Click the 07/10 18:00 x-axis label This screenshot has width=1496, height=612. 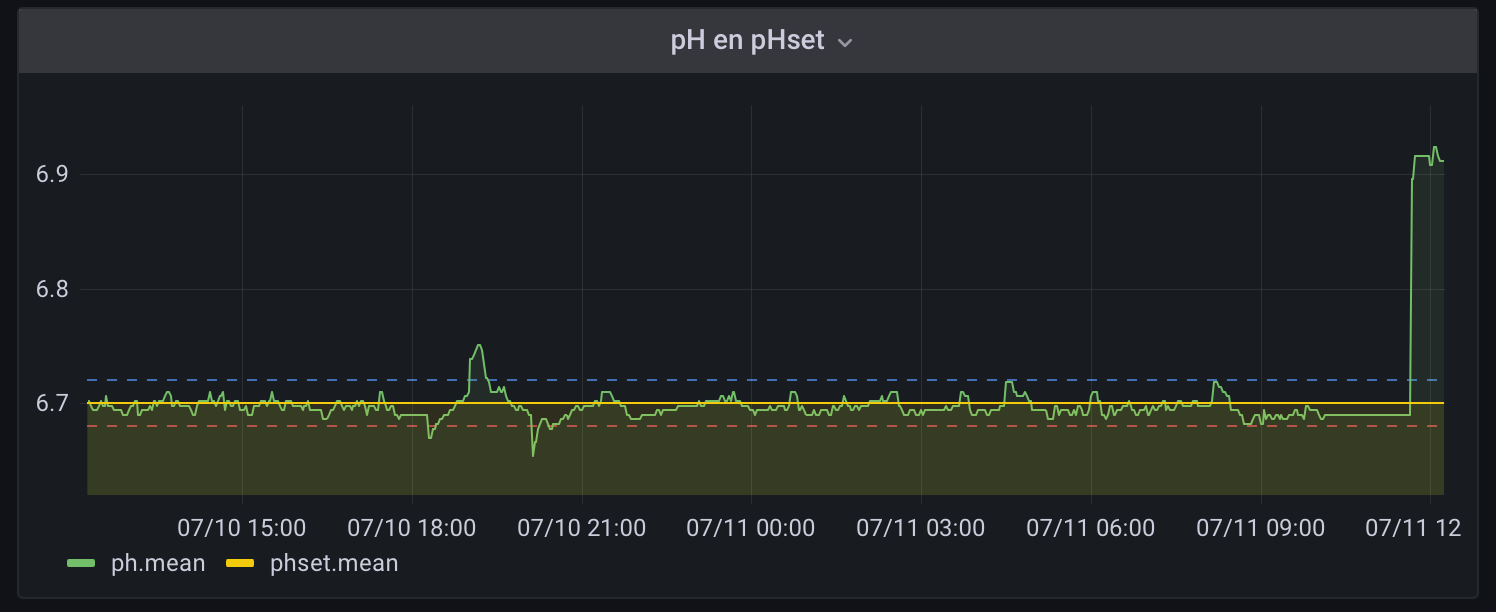[412, 527]
